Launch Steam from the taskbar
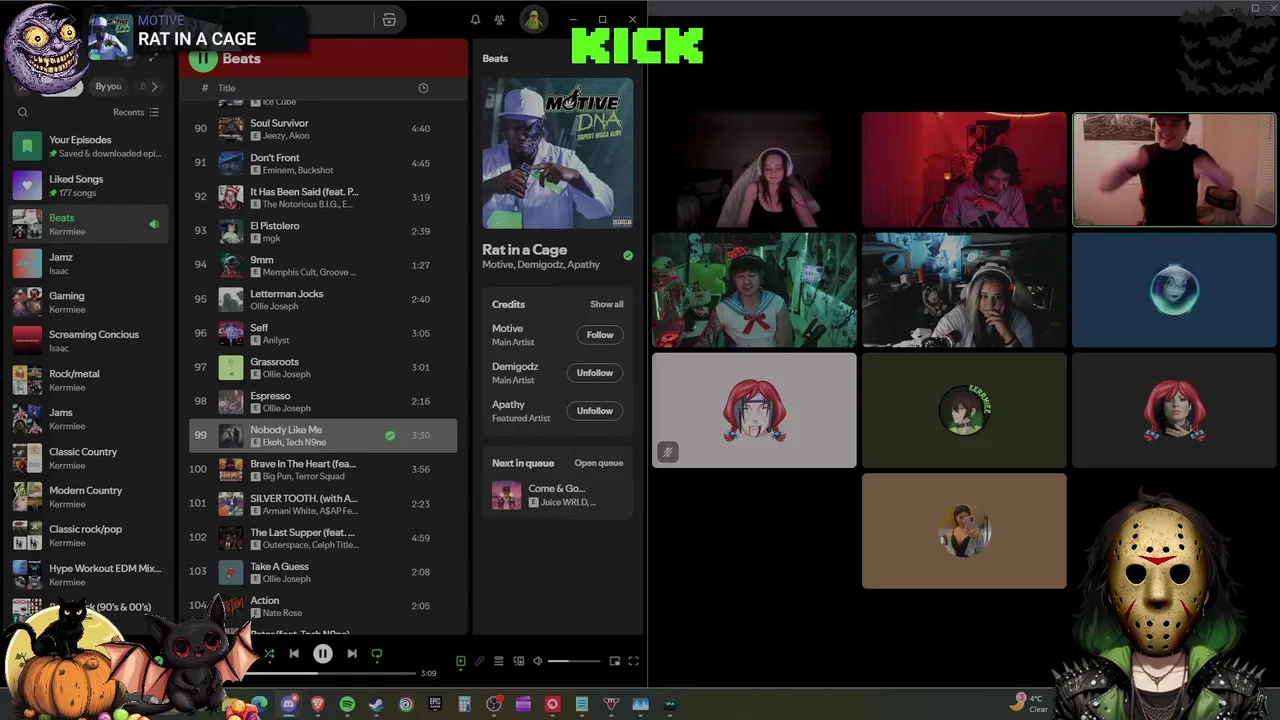1280x720 pixels. click(x=376, y=704)
